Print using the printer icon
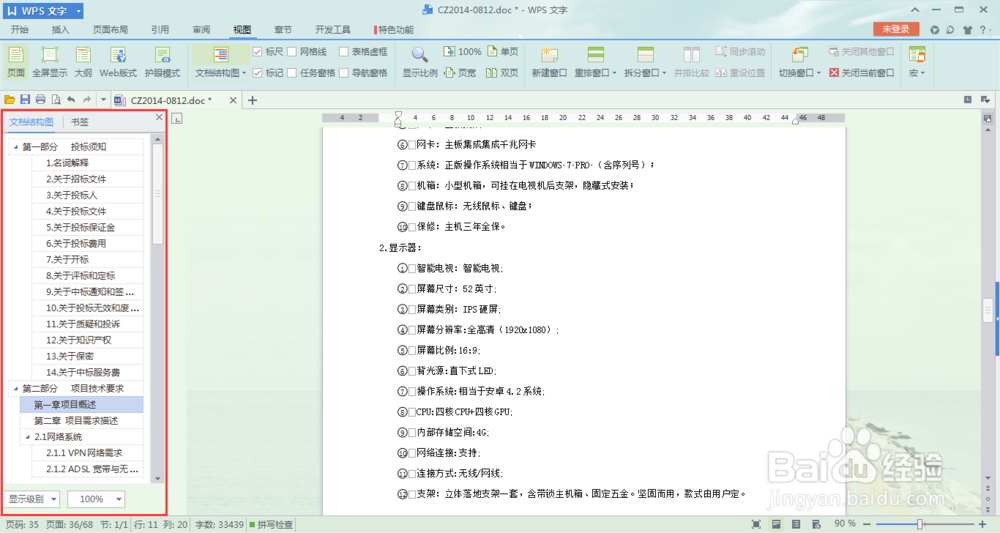Image resolution: width=1000 pixels, height=533 pixels. click(x=40, y=99)
